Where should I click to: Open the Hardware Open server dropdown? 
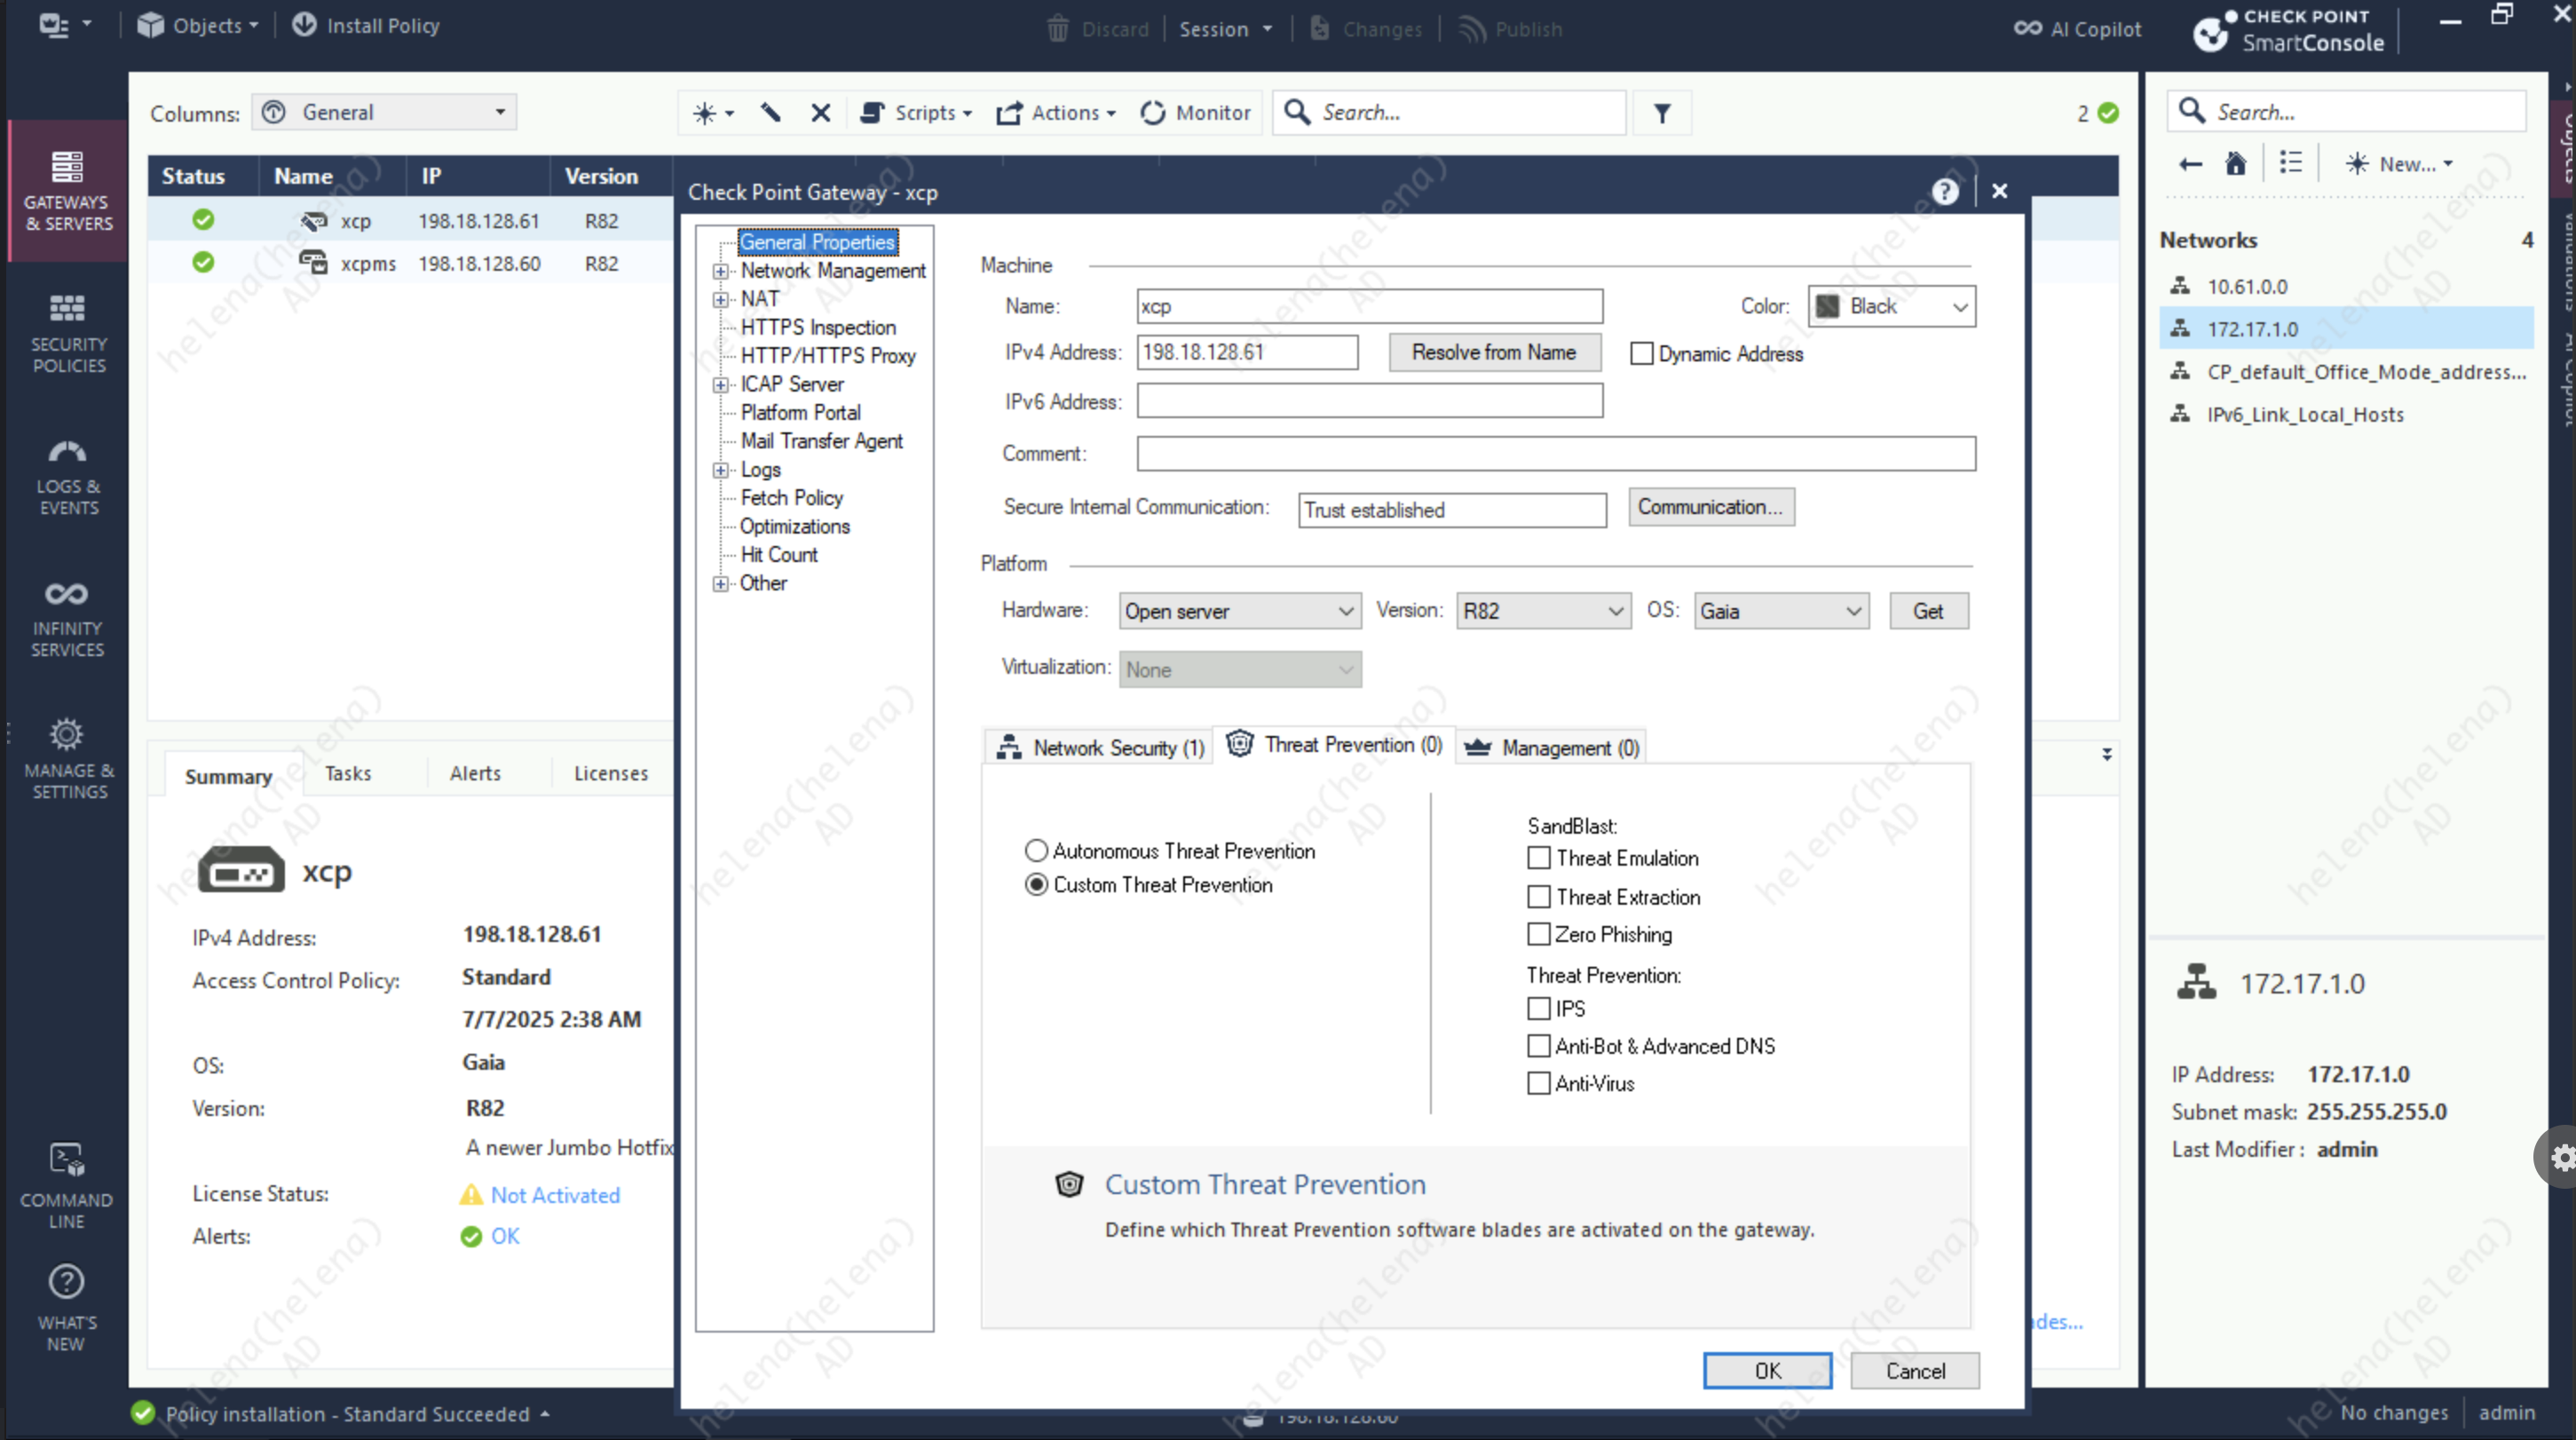[1239, 611]
